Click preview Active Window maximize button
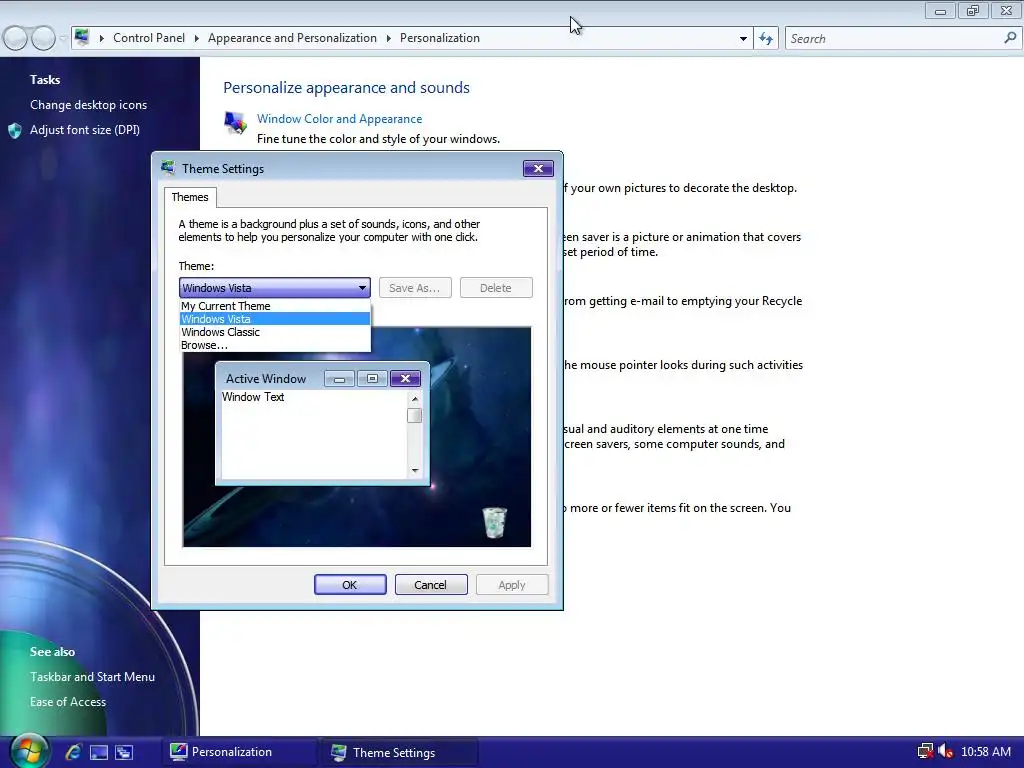Screen dimensions: 1024x768 pyautogui.click(x=372, y=379)
